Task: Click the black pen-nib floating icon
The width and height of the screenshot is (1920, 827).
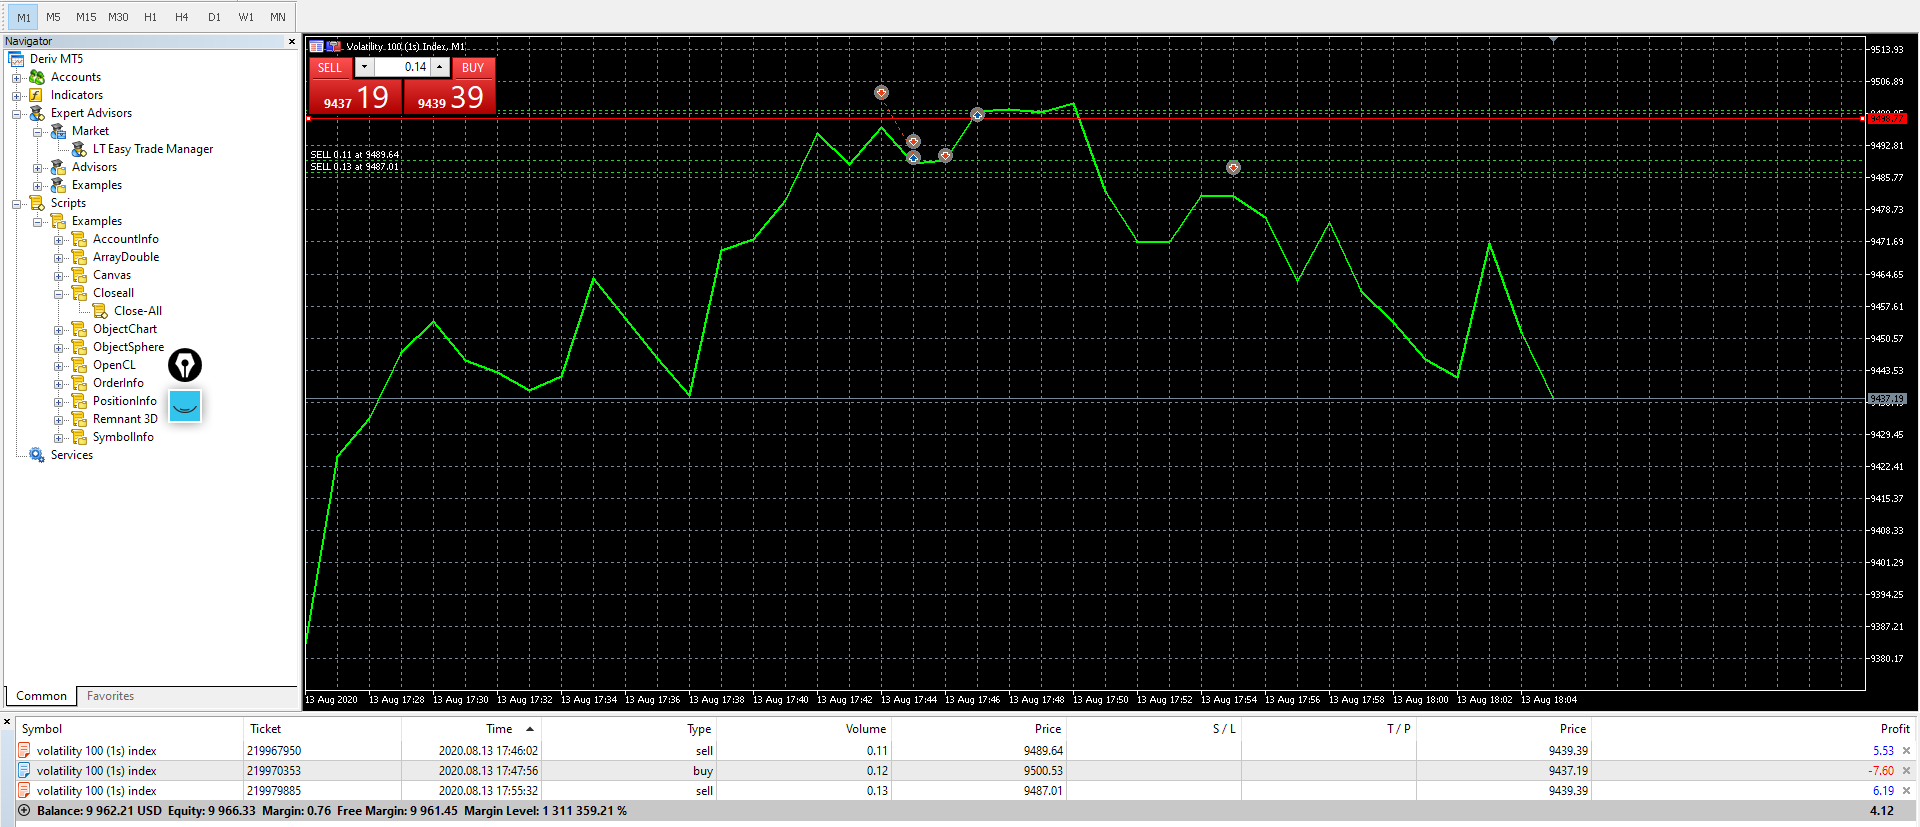Action: coord(185,365)
